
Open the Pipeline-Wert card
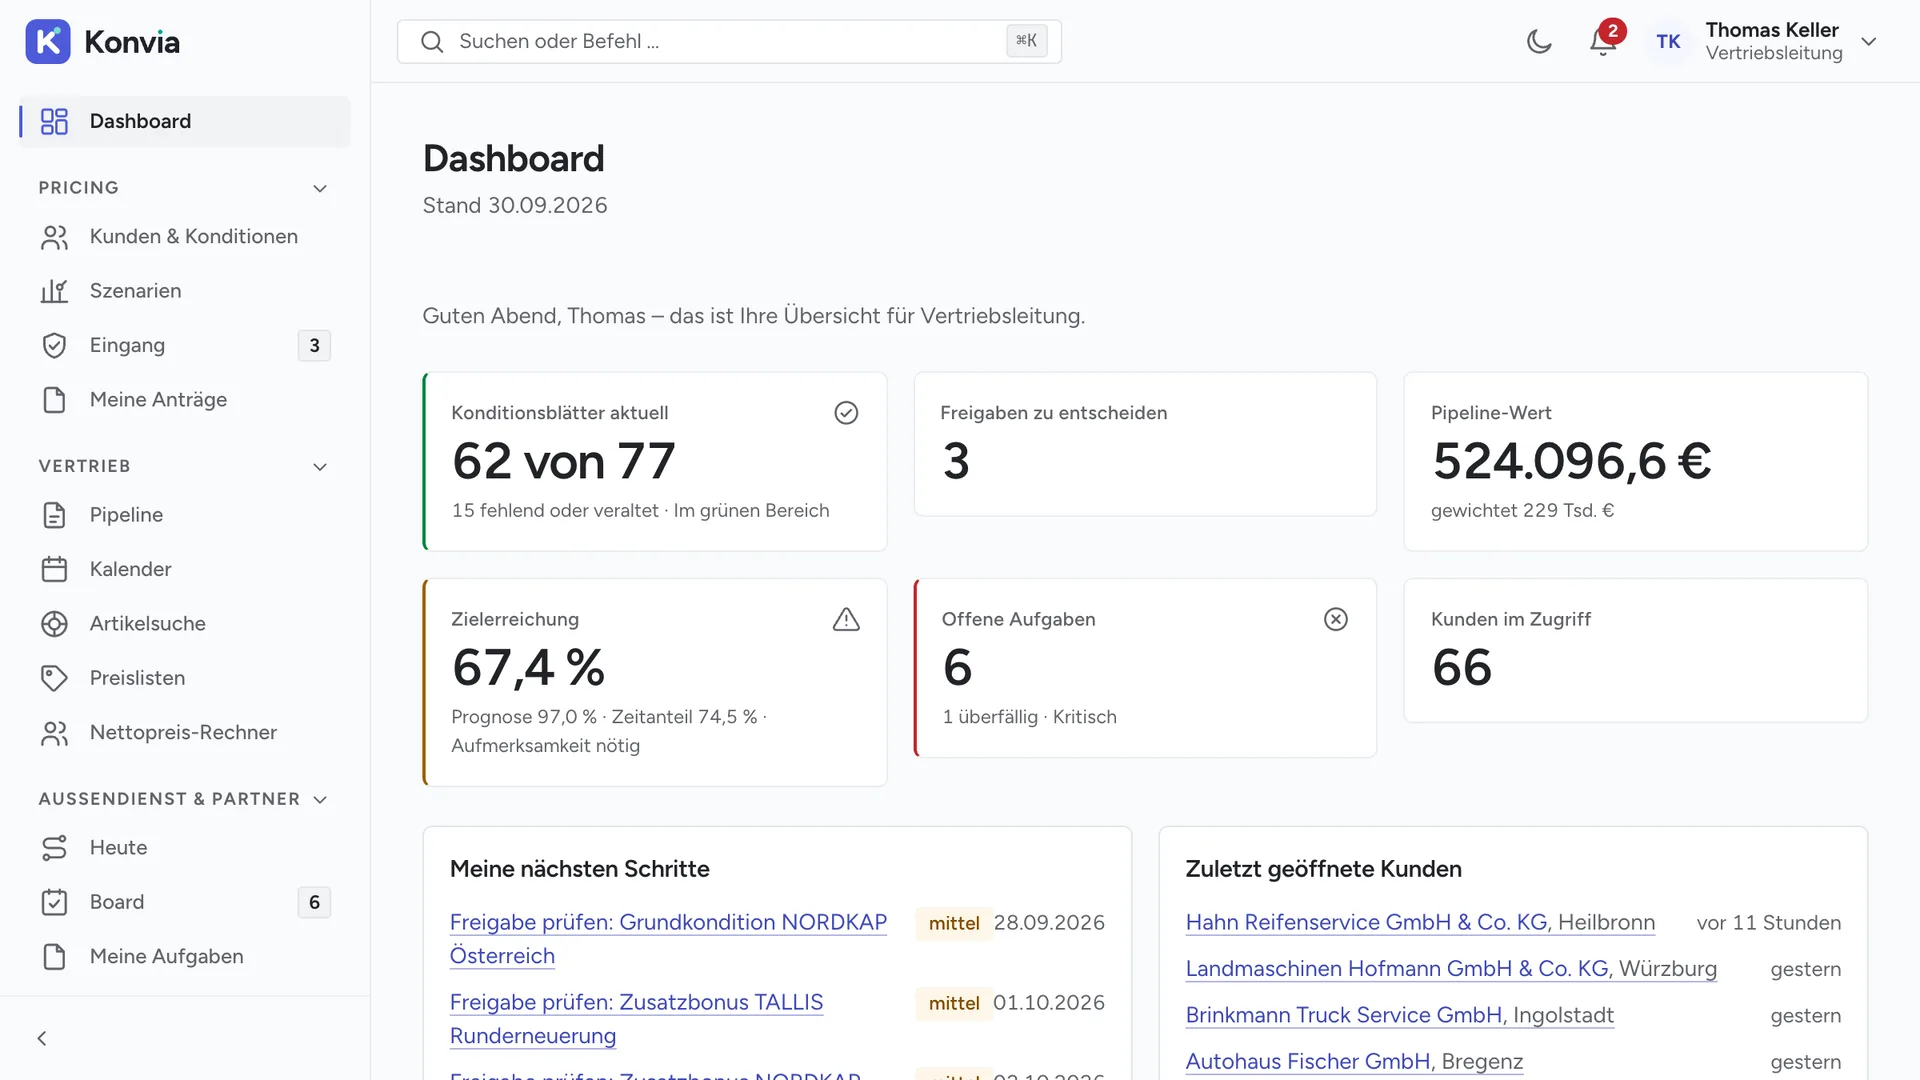pos(1635,461)
